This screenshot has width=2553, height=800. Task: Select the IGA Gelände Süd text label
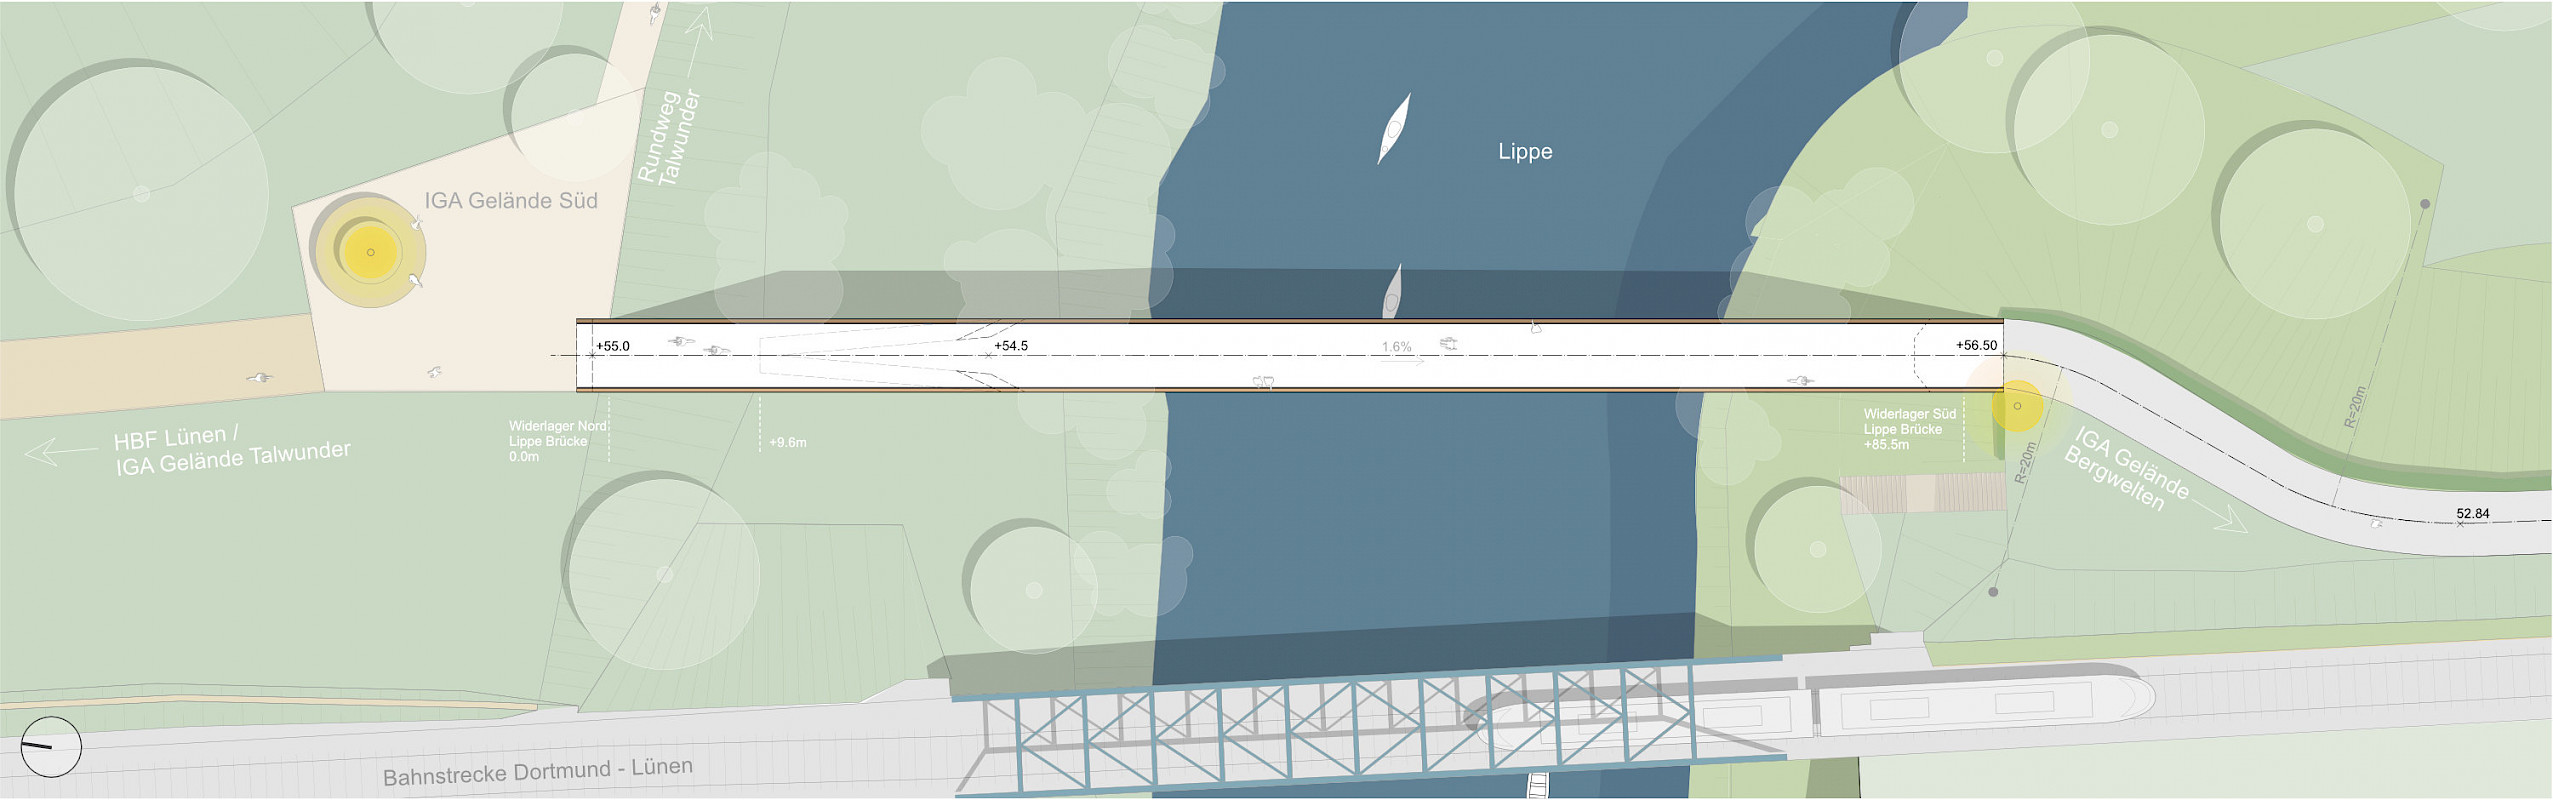click(x=510, y=201)
